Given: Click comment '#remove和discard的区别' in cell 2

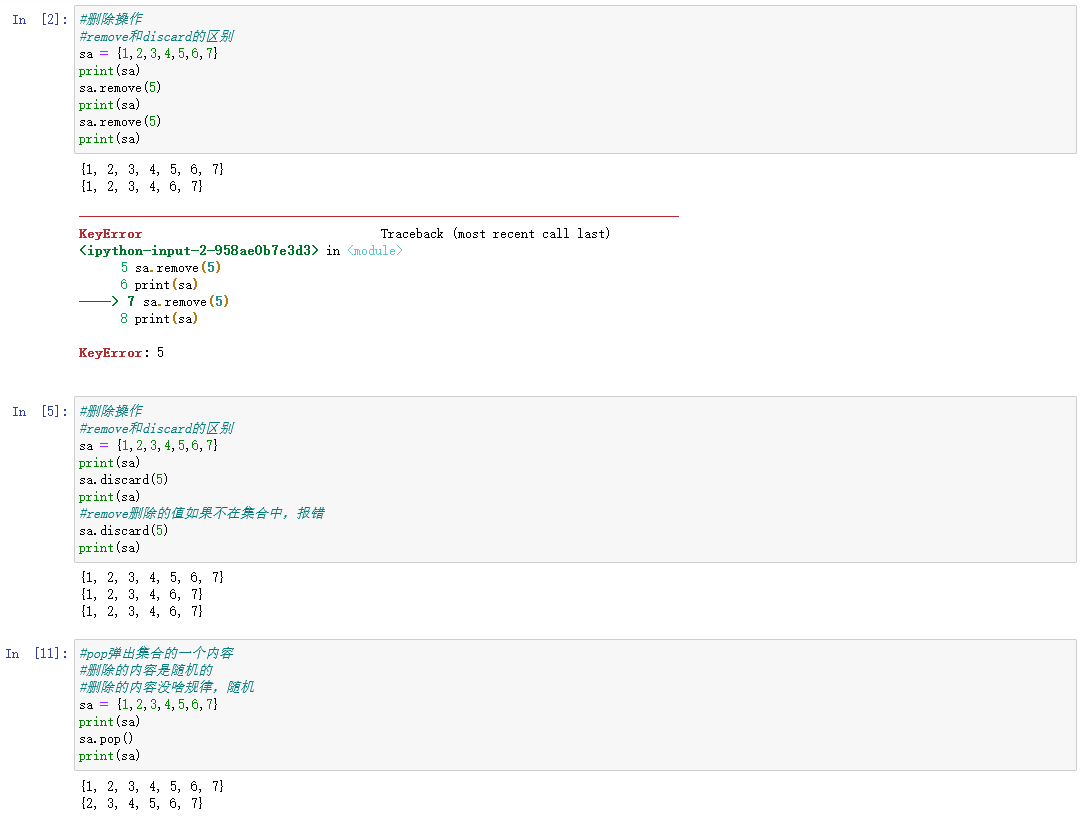Looking at the screenshot, I should [156, 36].
